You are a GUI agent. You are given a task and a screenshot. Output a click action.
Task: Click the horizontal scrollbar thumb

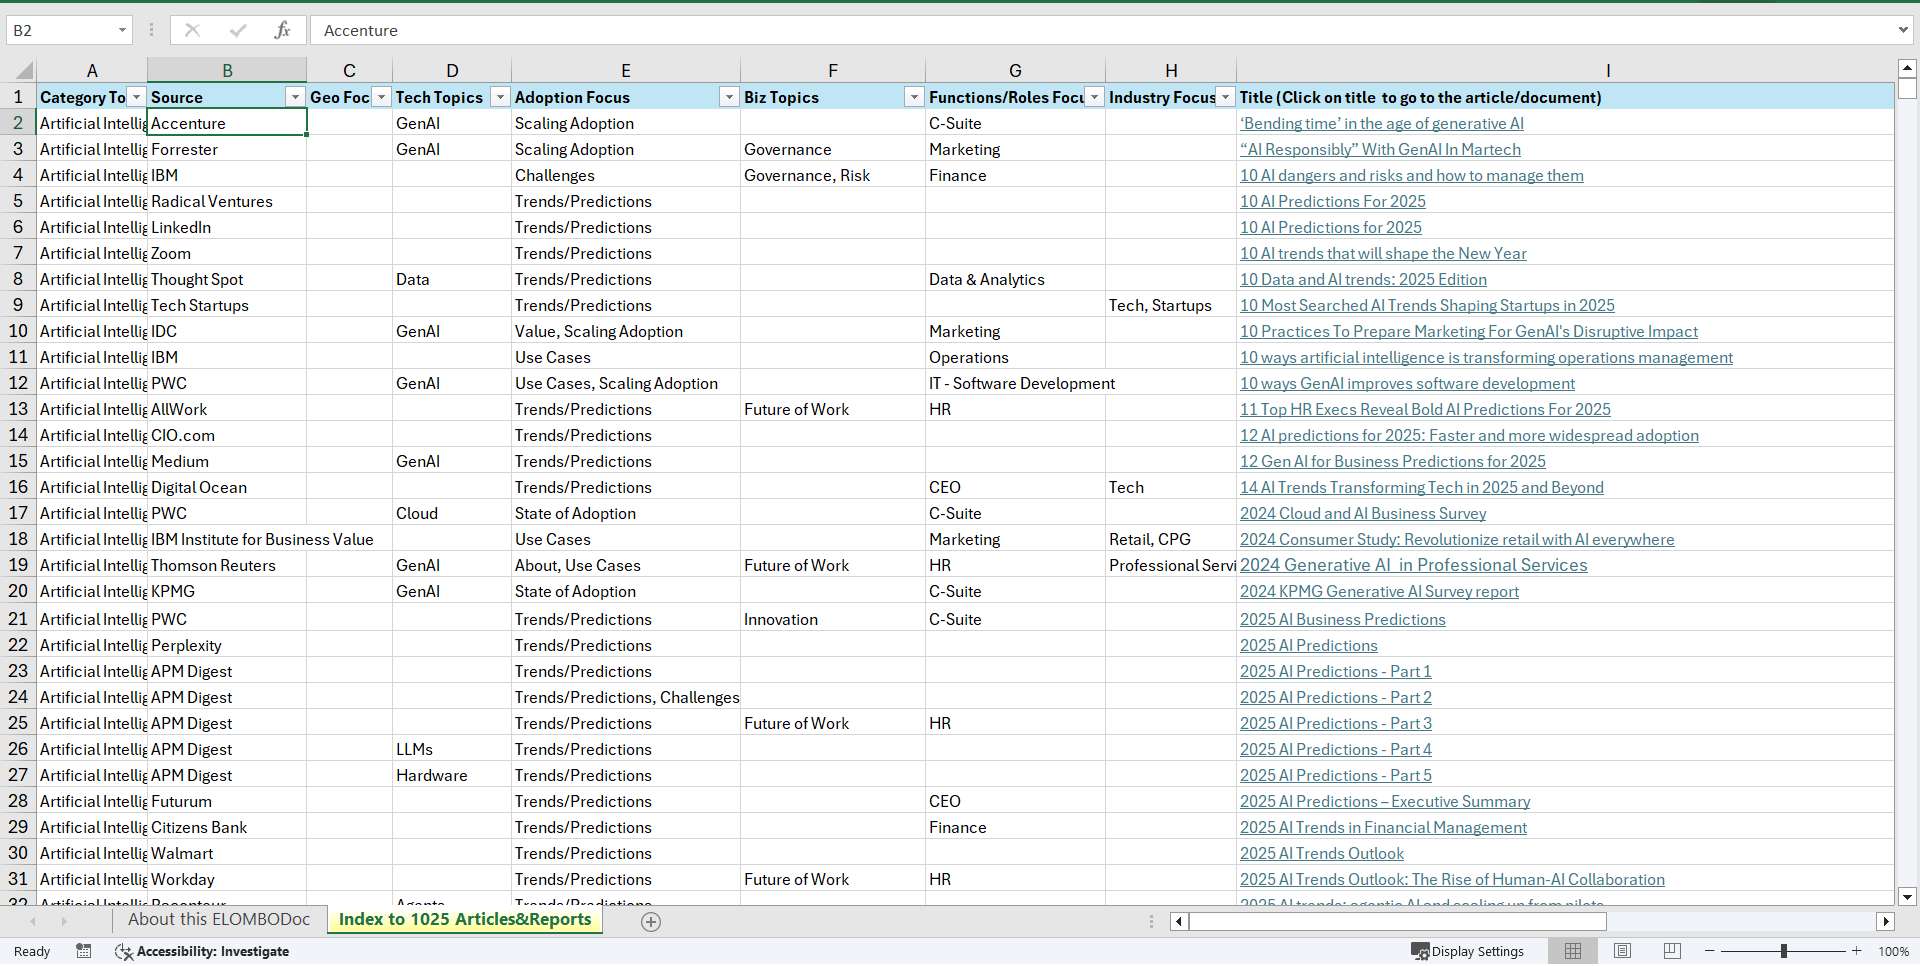[1398, 922]
